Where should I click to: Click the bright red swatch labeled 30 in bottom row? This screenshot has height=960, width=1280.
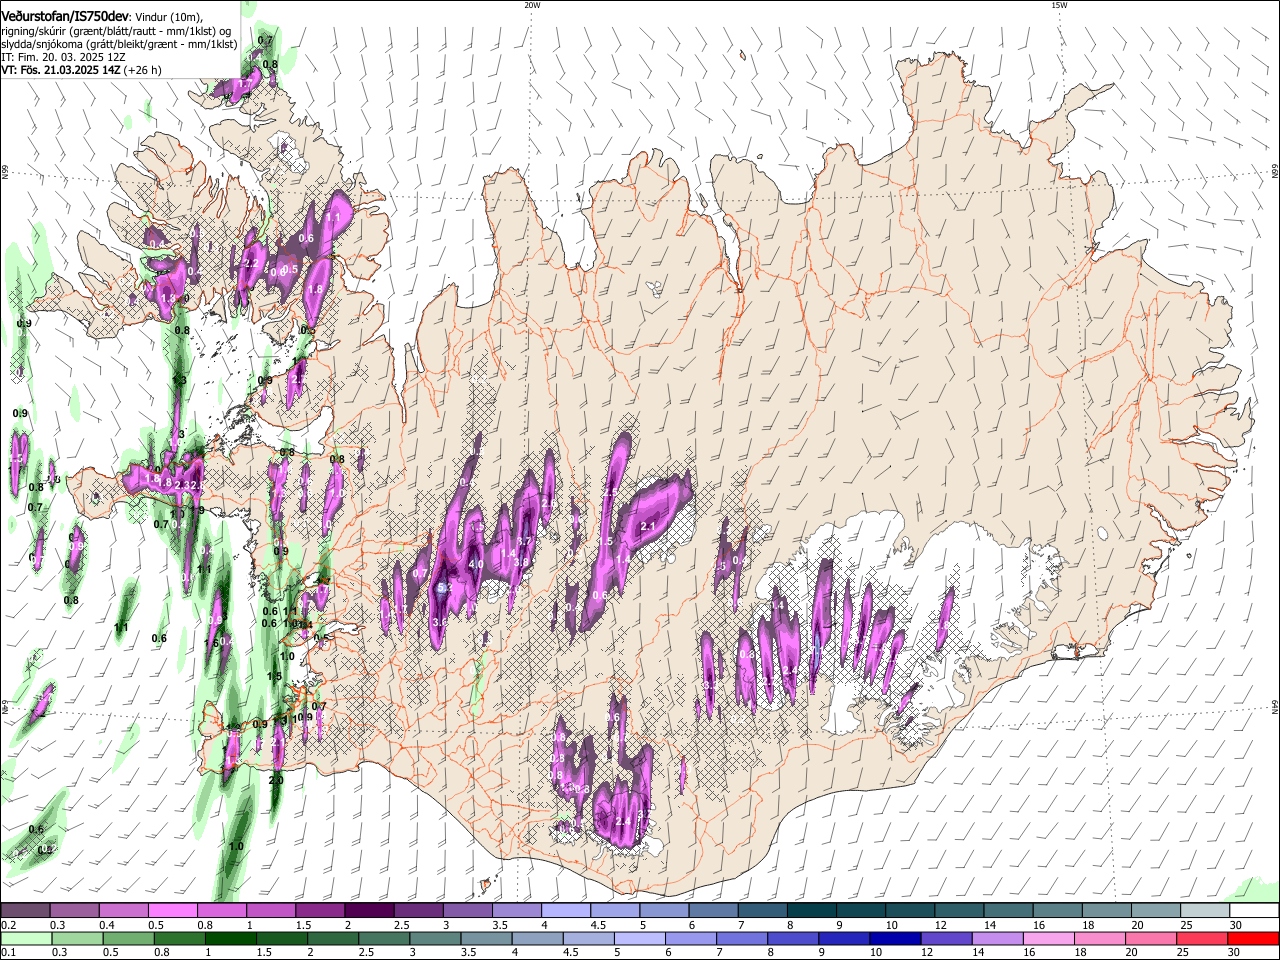pyautogui.click(x=1254, y=938)
